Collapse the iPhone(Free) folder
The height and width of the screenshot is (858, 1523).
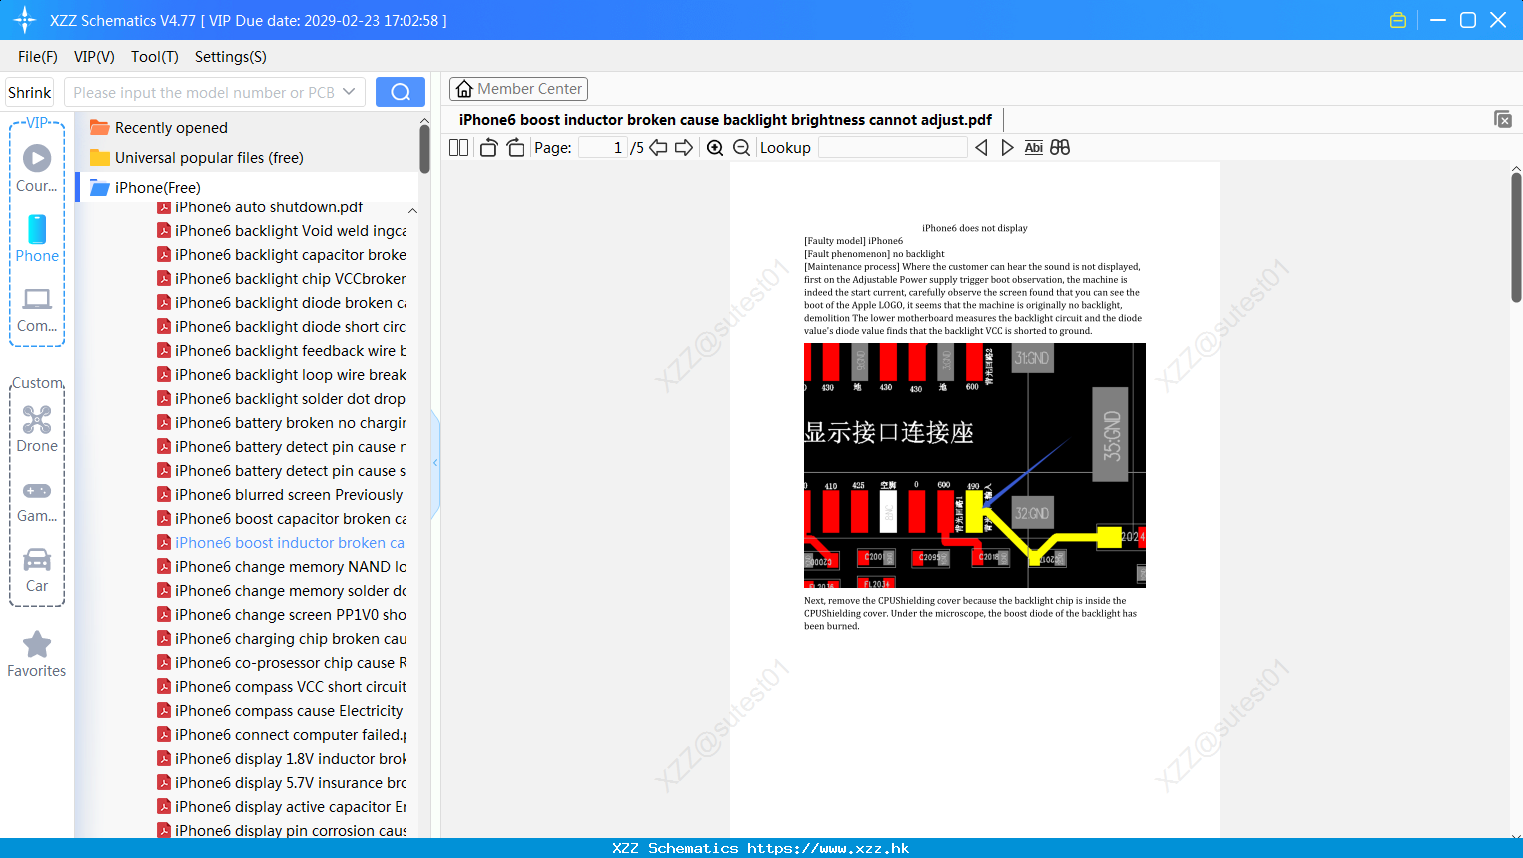pos(146,188)
